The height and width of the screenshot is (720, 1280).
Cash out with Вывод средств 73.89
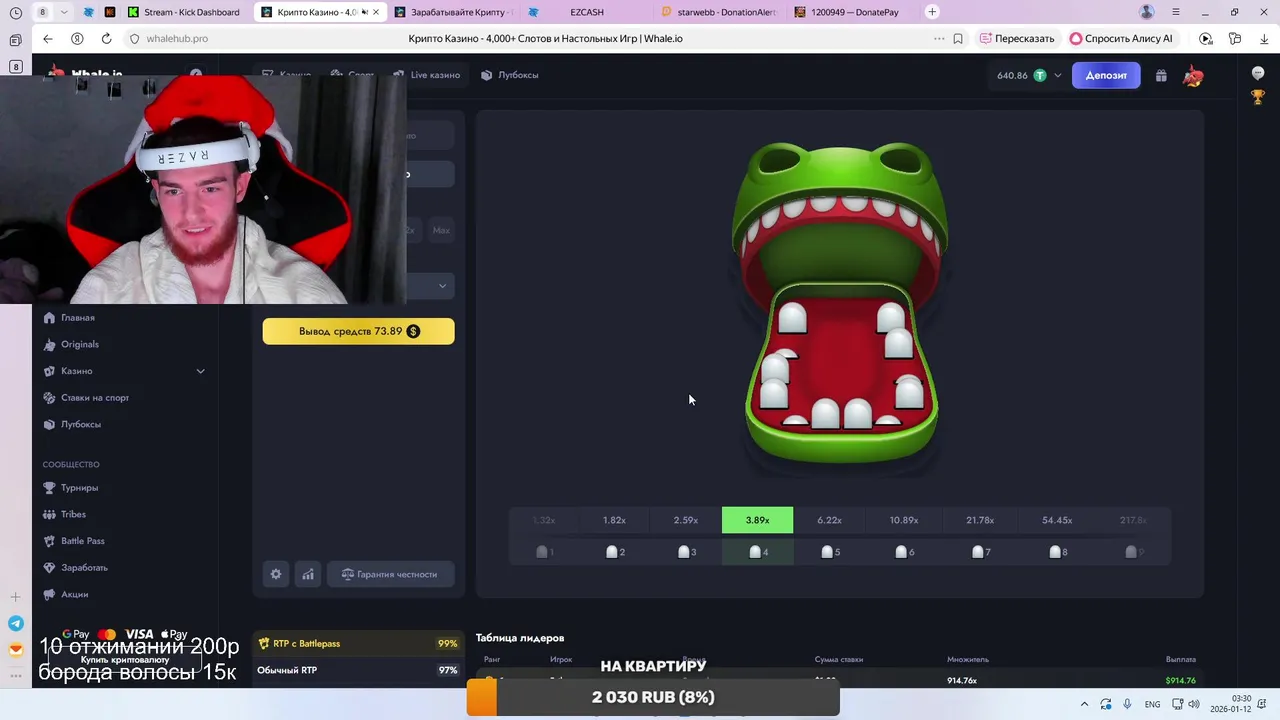[358, 331]
